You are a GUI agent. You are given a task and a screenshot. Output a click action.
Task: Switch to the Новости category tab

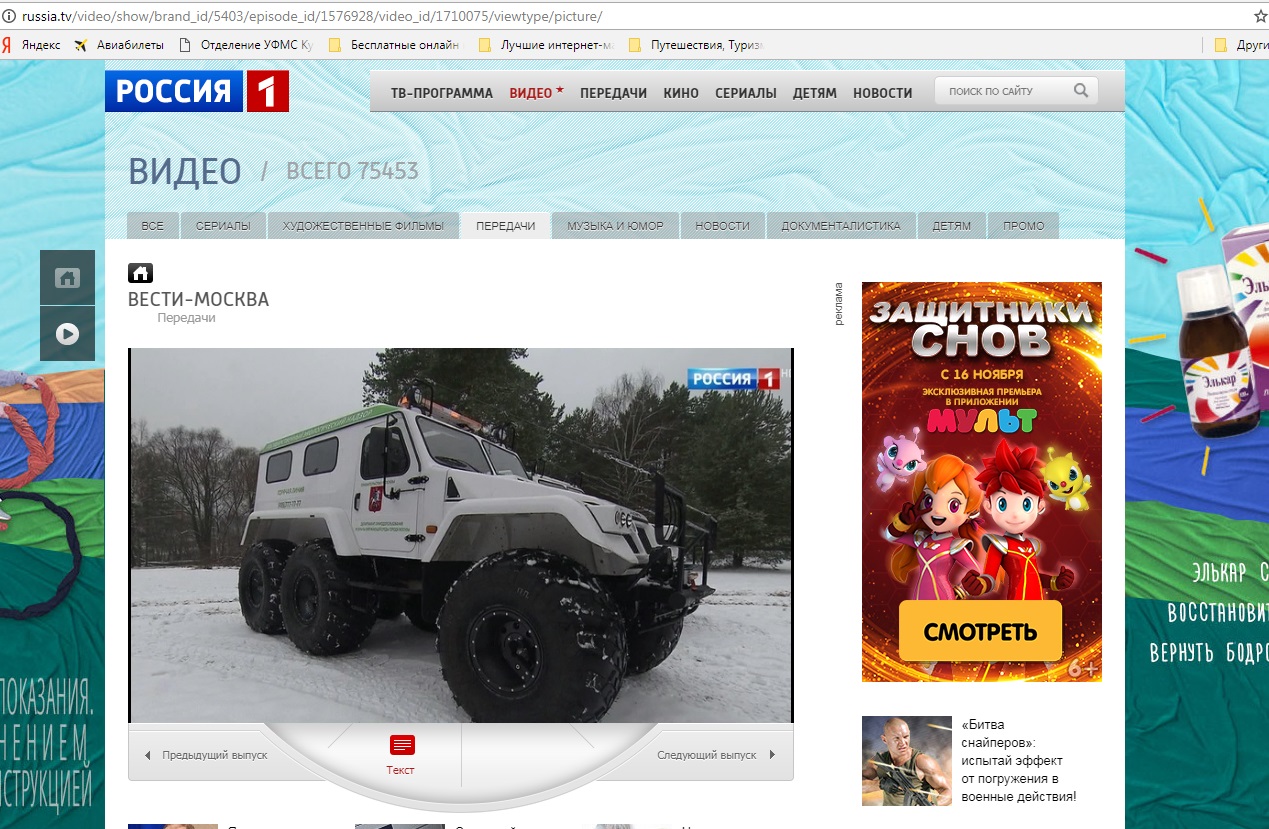coord(722,226)
